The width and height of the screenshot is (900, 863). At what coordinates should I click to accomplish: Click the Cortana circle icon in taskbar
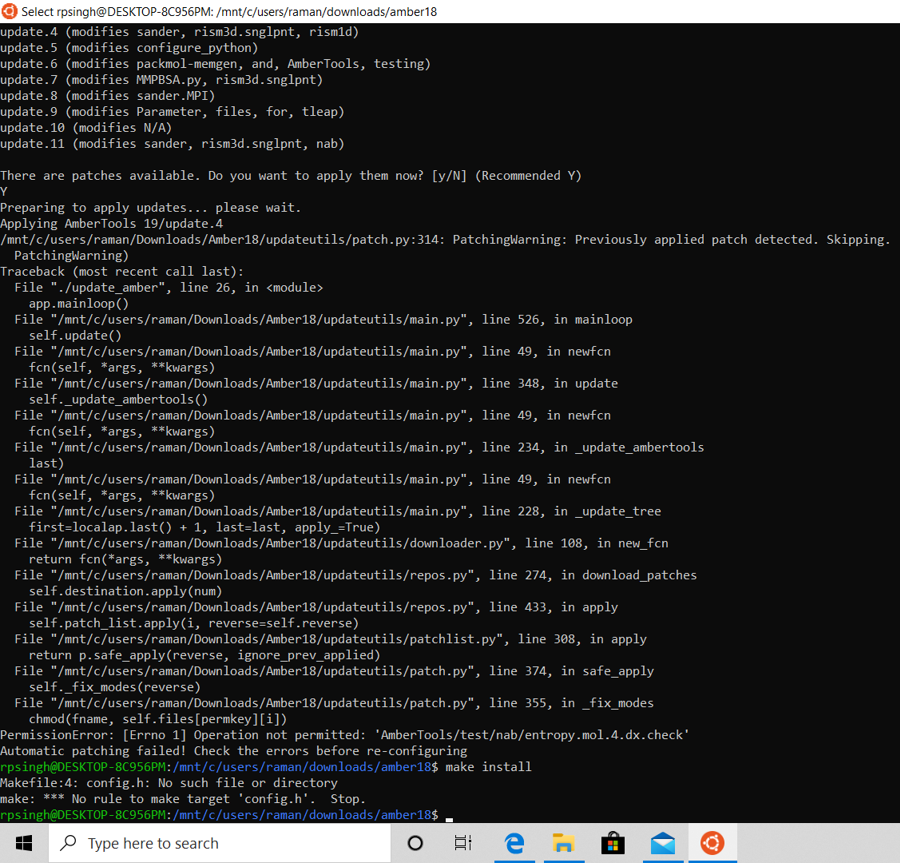[415, 843]
